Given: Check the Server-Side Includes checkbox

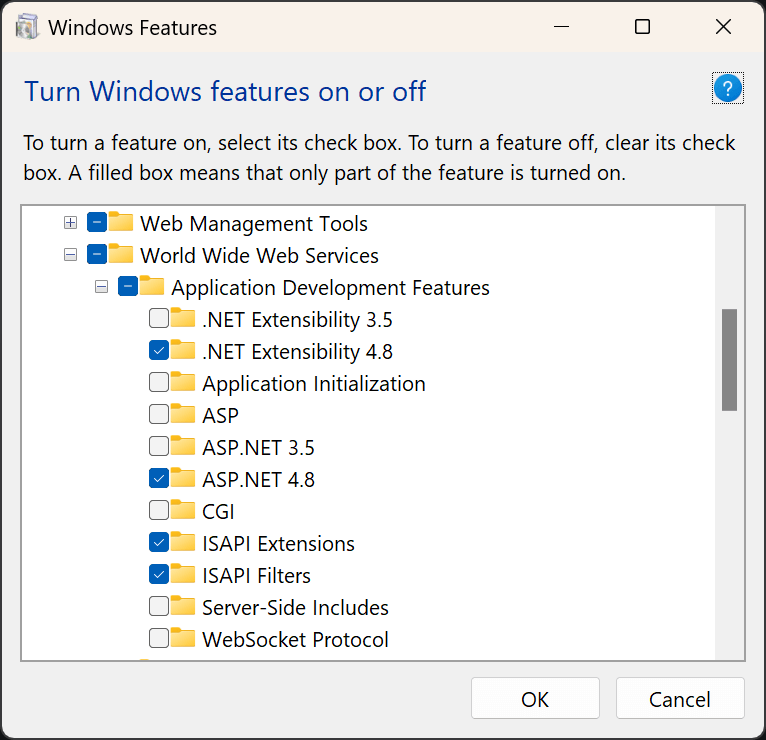Looking at the screenshot, I should coord(159,606).
